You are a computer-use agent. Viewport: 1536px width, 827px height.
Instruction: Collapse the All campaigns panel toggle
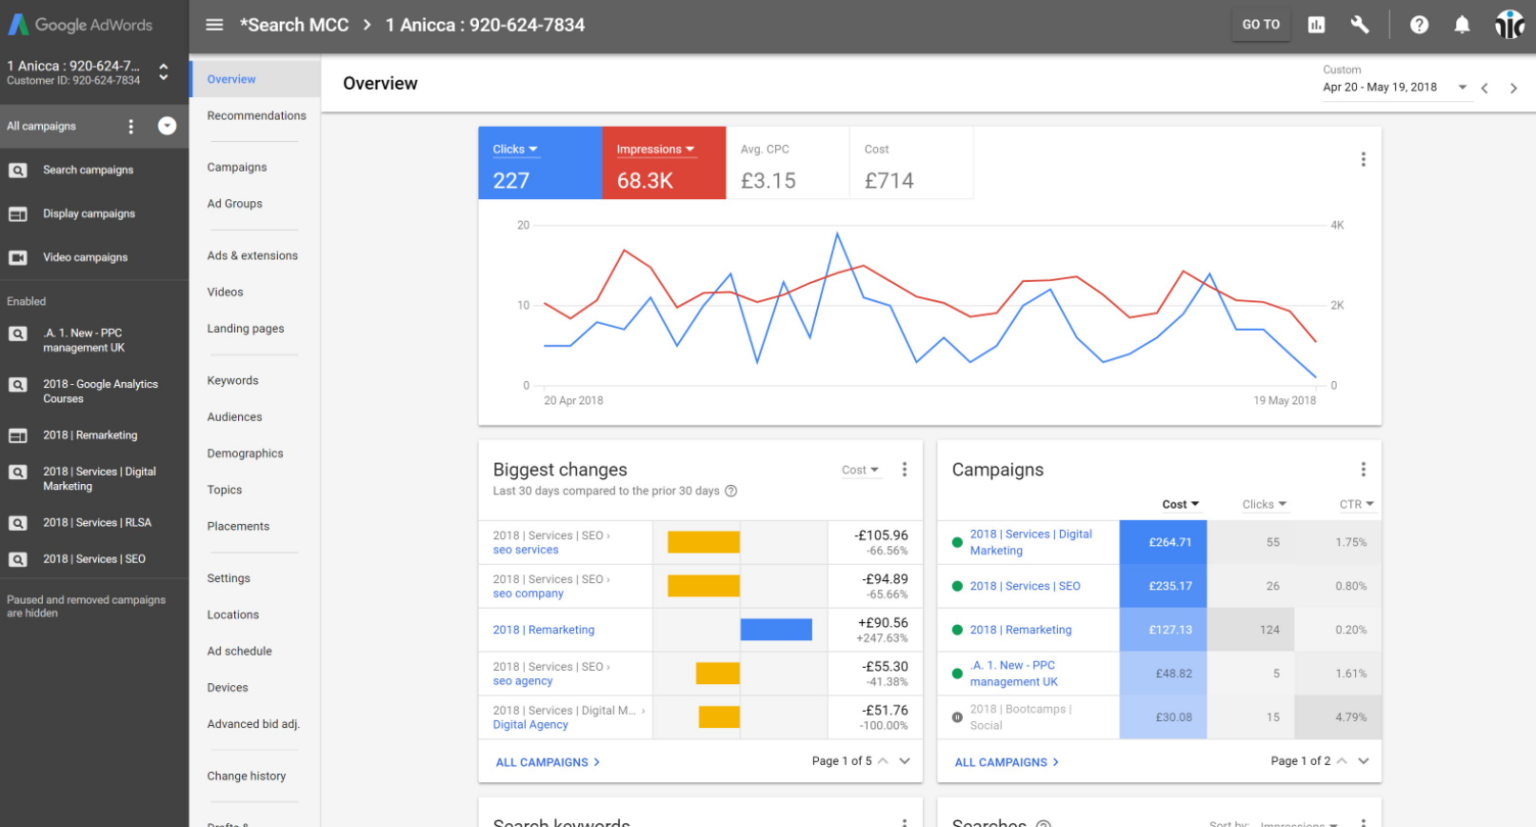click(167, 126)
